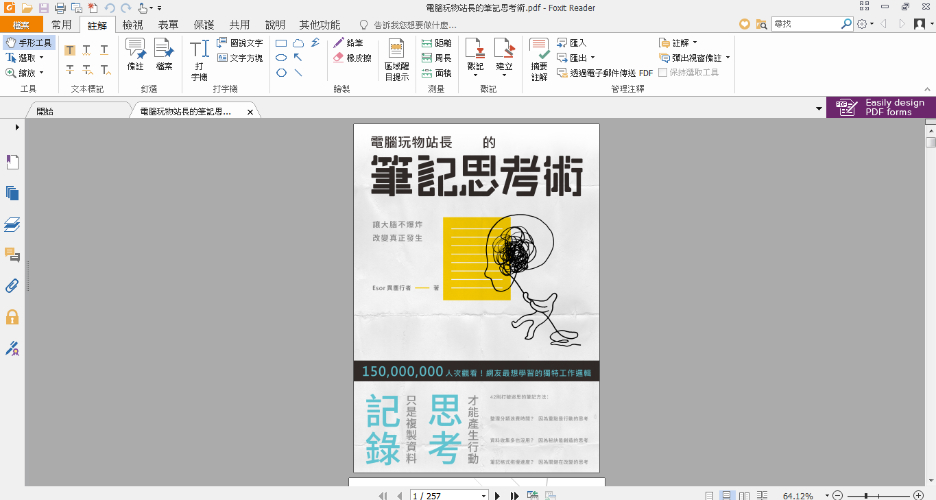The image size is (936, 500).
Task: Select the Hand tool (手形工具)
Action: pos(29,43)
